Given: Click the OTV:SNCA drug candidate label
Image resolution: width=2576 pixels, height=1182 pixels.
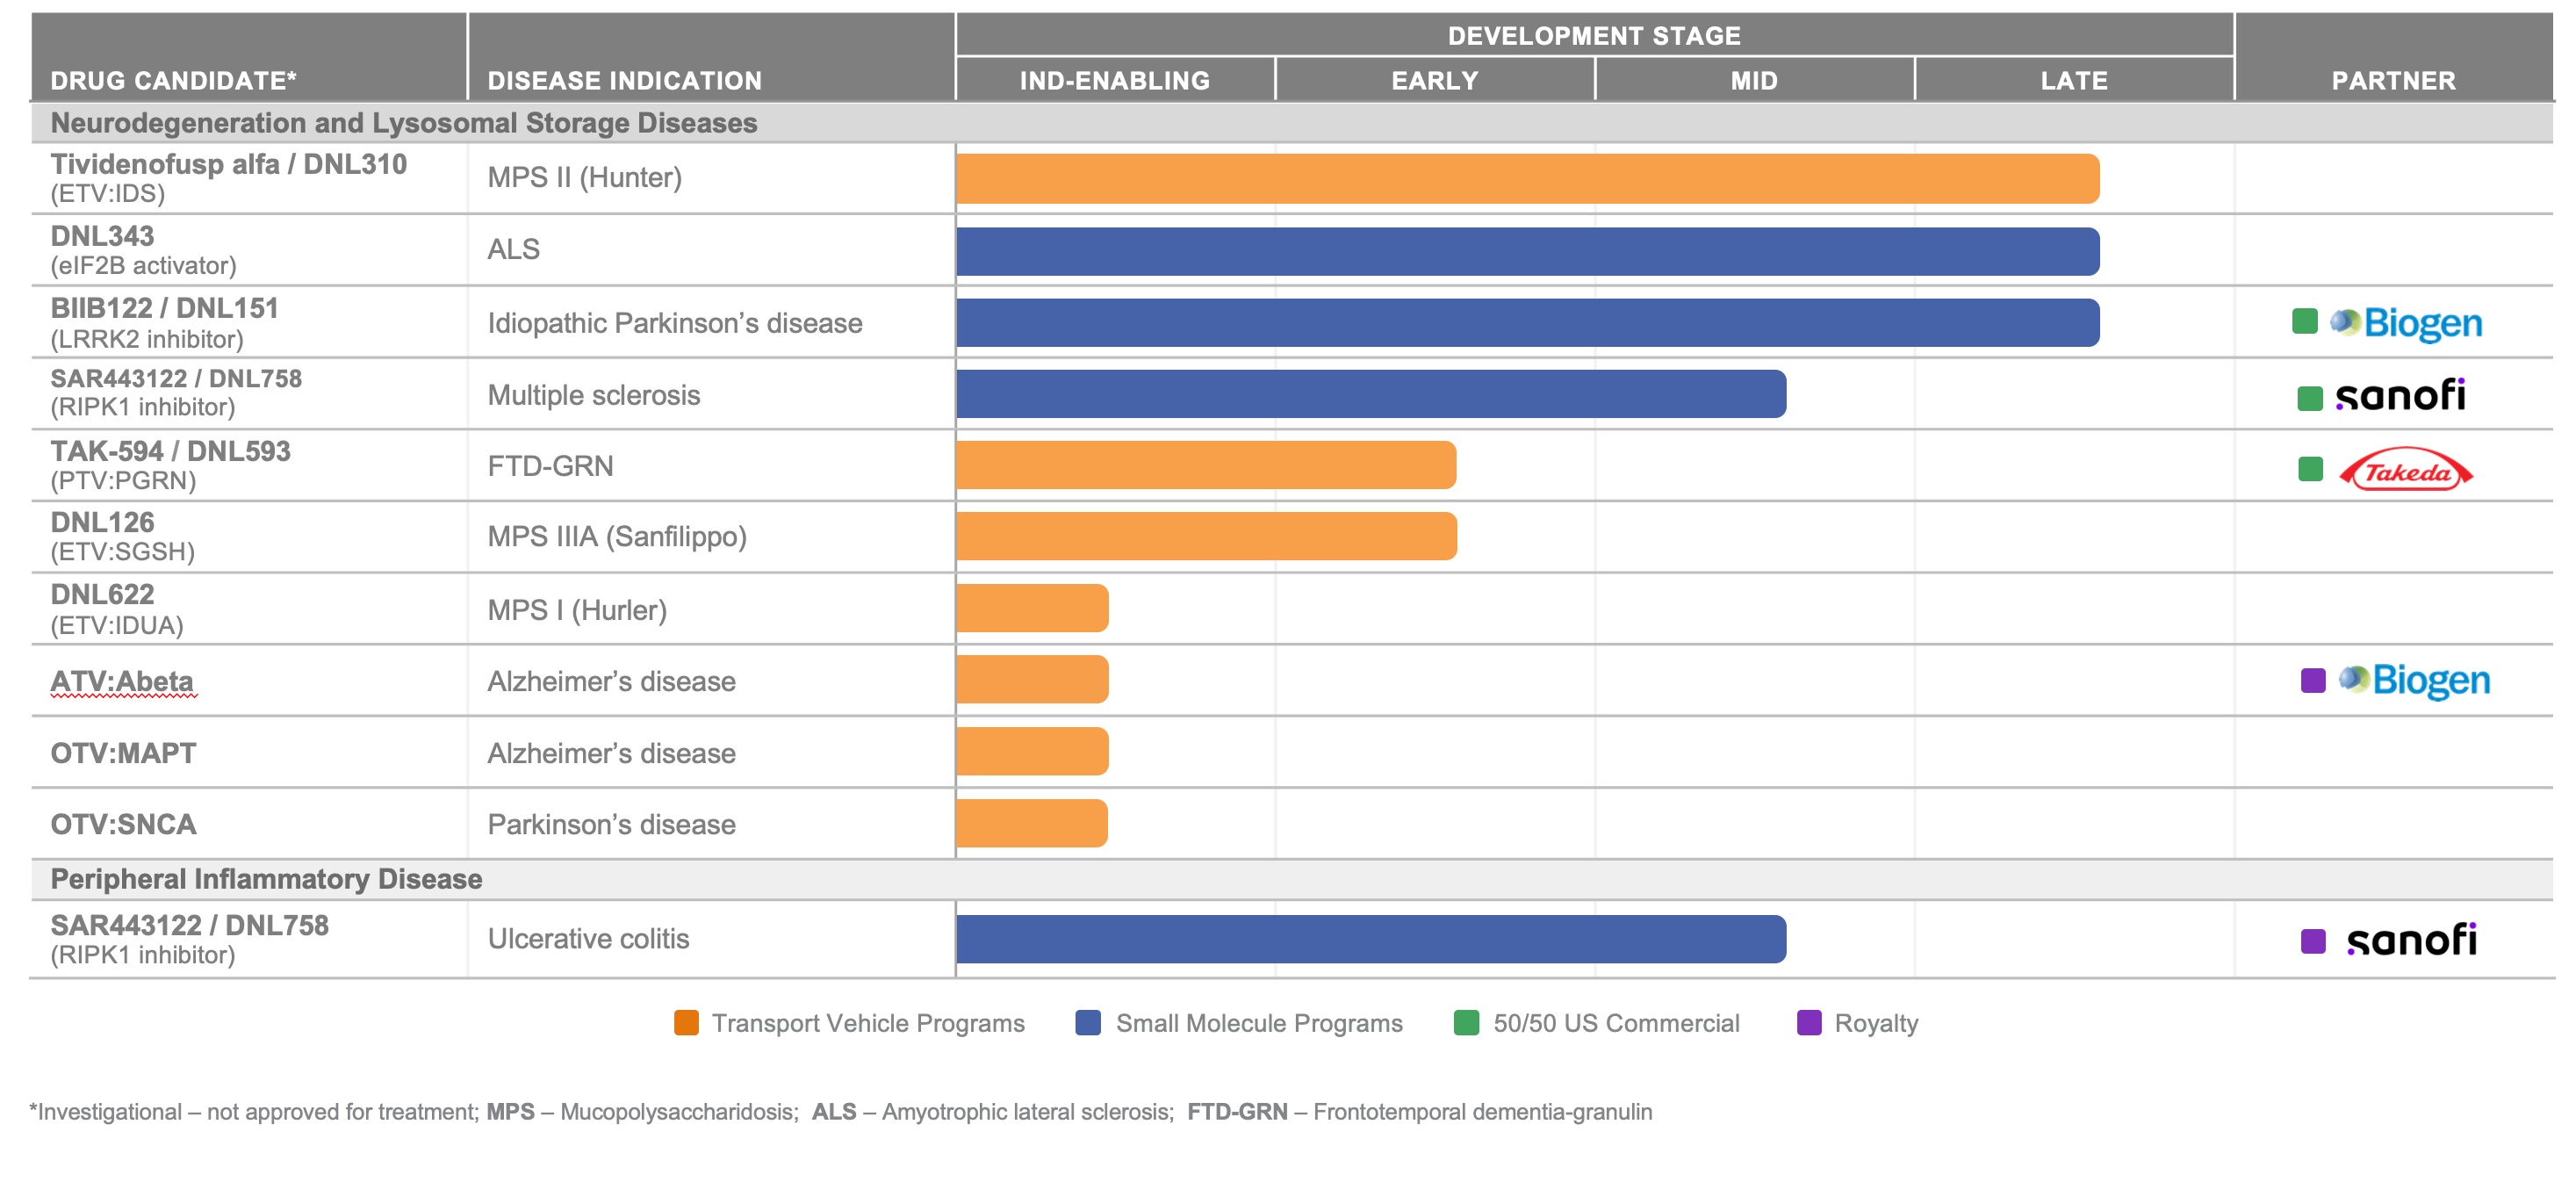Looking at the screenshot, I should tap(123, 824).
